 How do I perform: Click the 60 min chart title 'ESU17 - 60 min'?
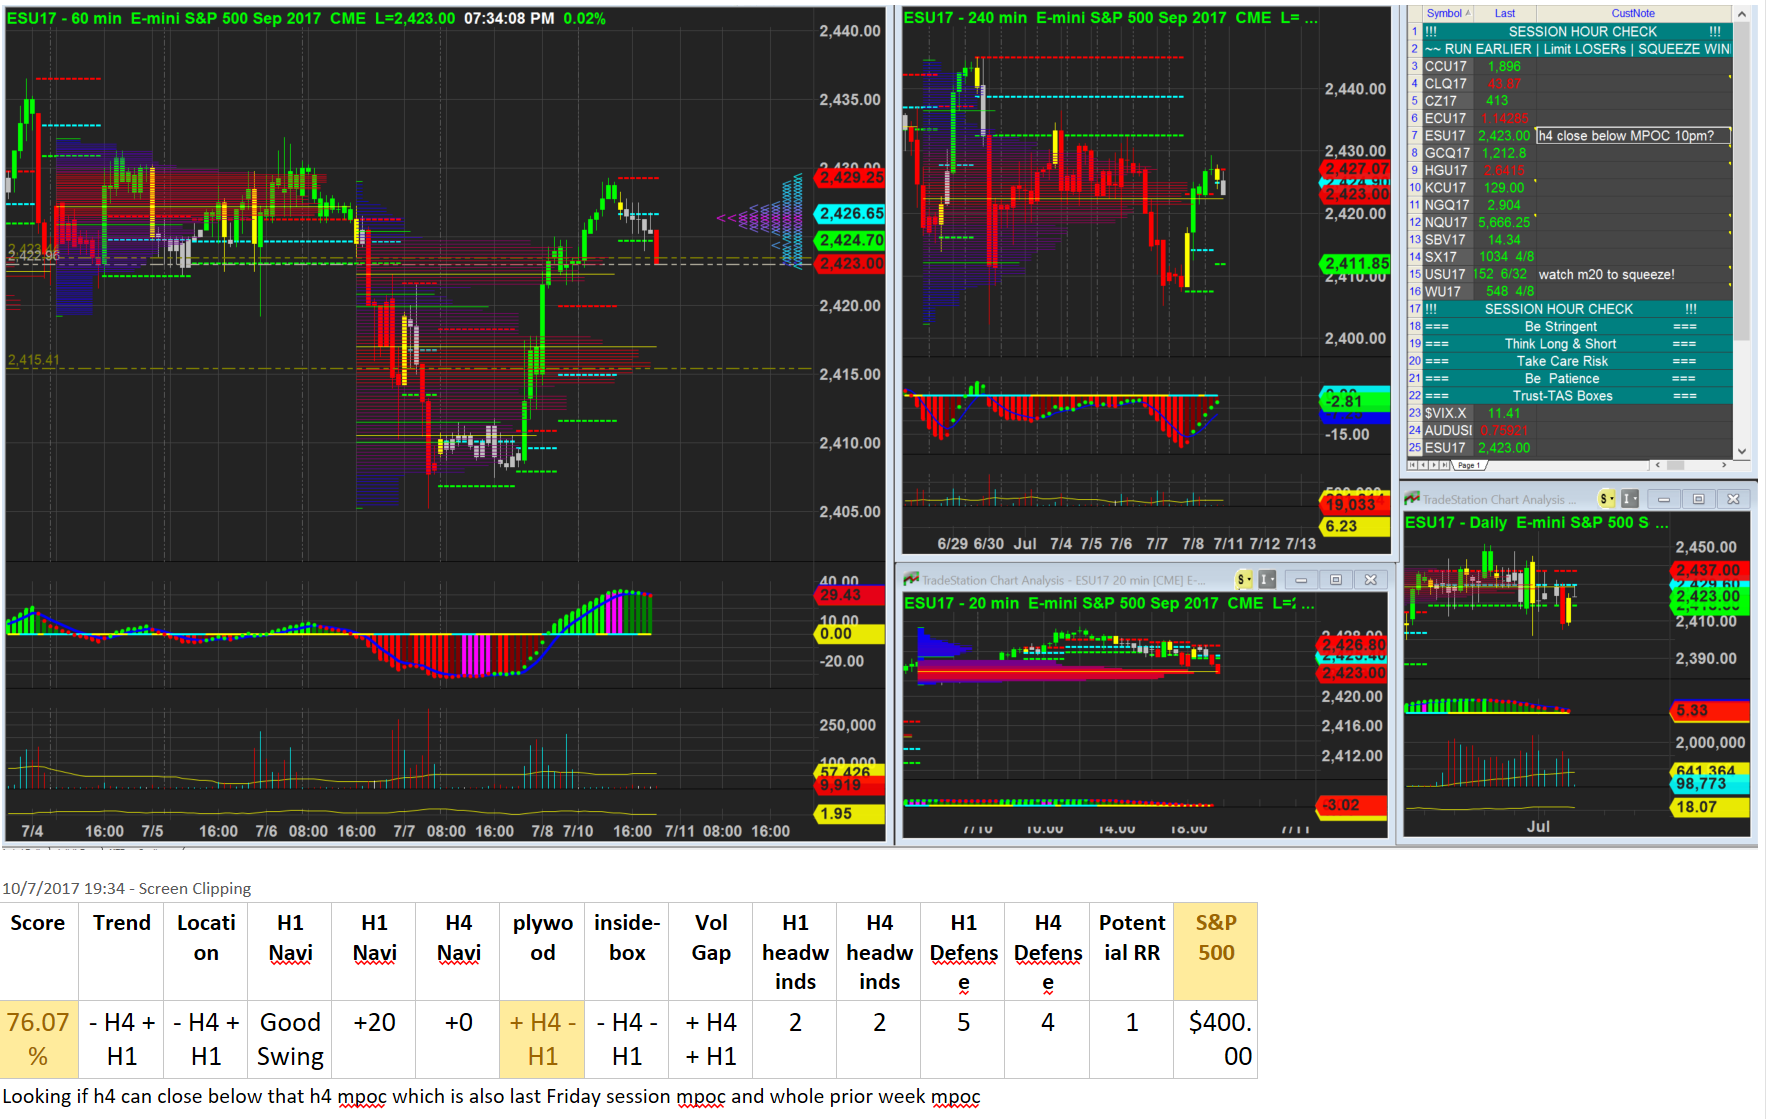64,18
